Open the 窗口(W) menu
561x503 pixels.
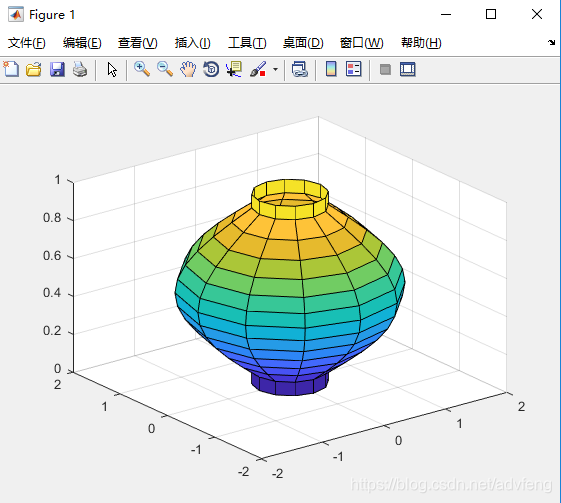(361, 43)
